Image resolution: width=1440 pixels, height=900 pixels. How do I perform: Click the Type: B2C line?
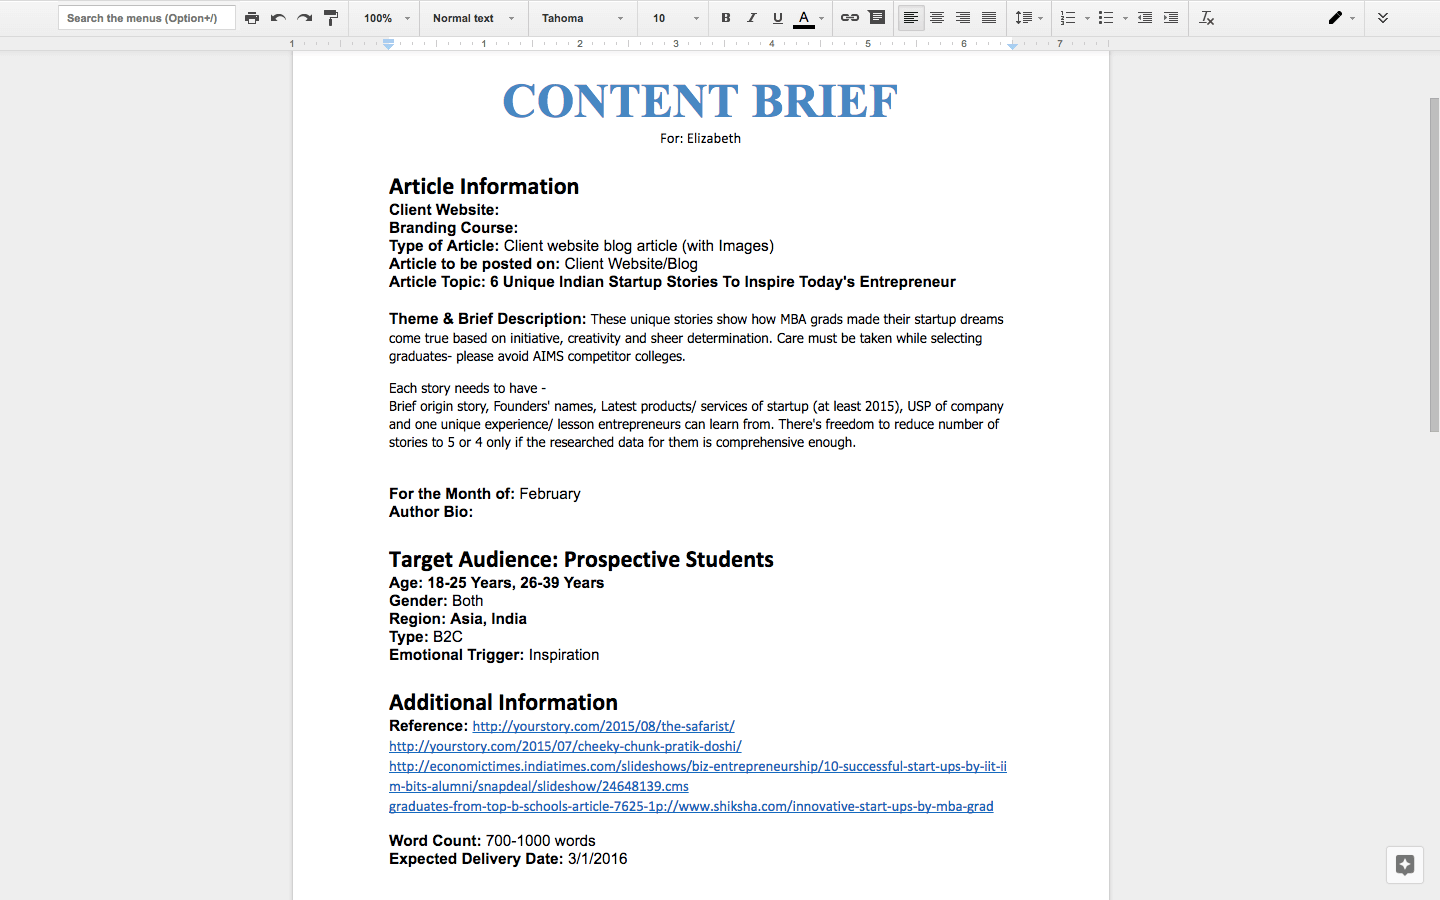(426, 637)
